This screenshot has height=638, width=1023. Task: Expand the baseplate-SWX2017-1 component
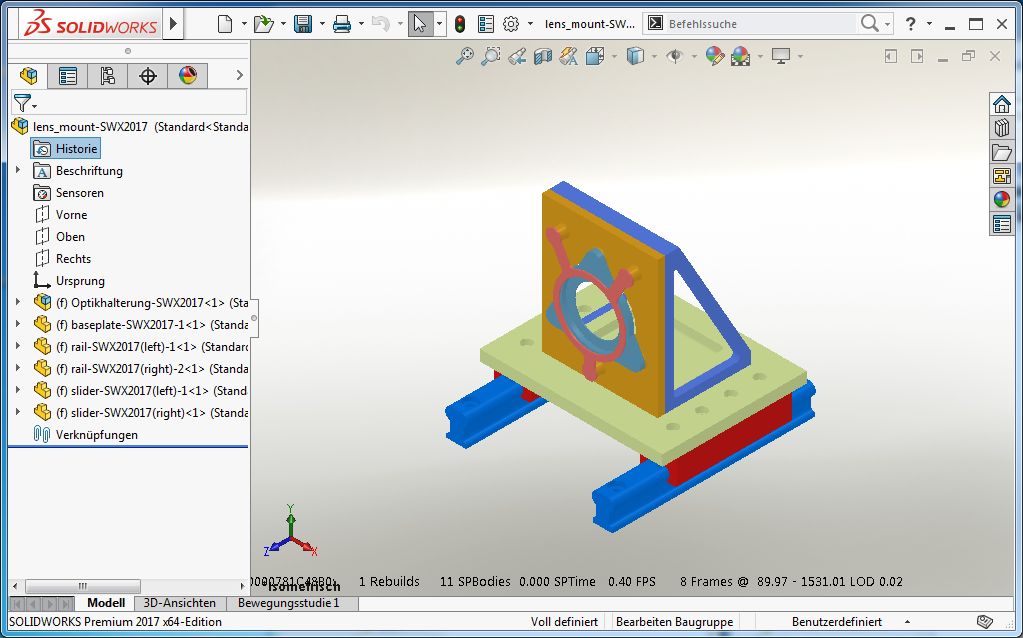click(x=18, y=324)
